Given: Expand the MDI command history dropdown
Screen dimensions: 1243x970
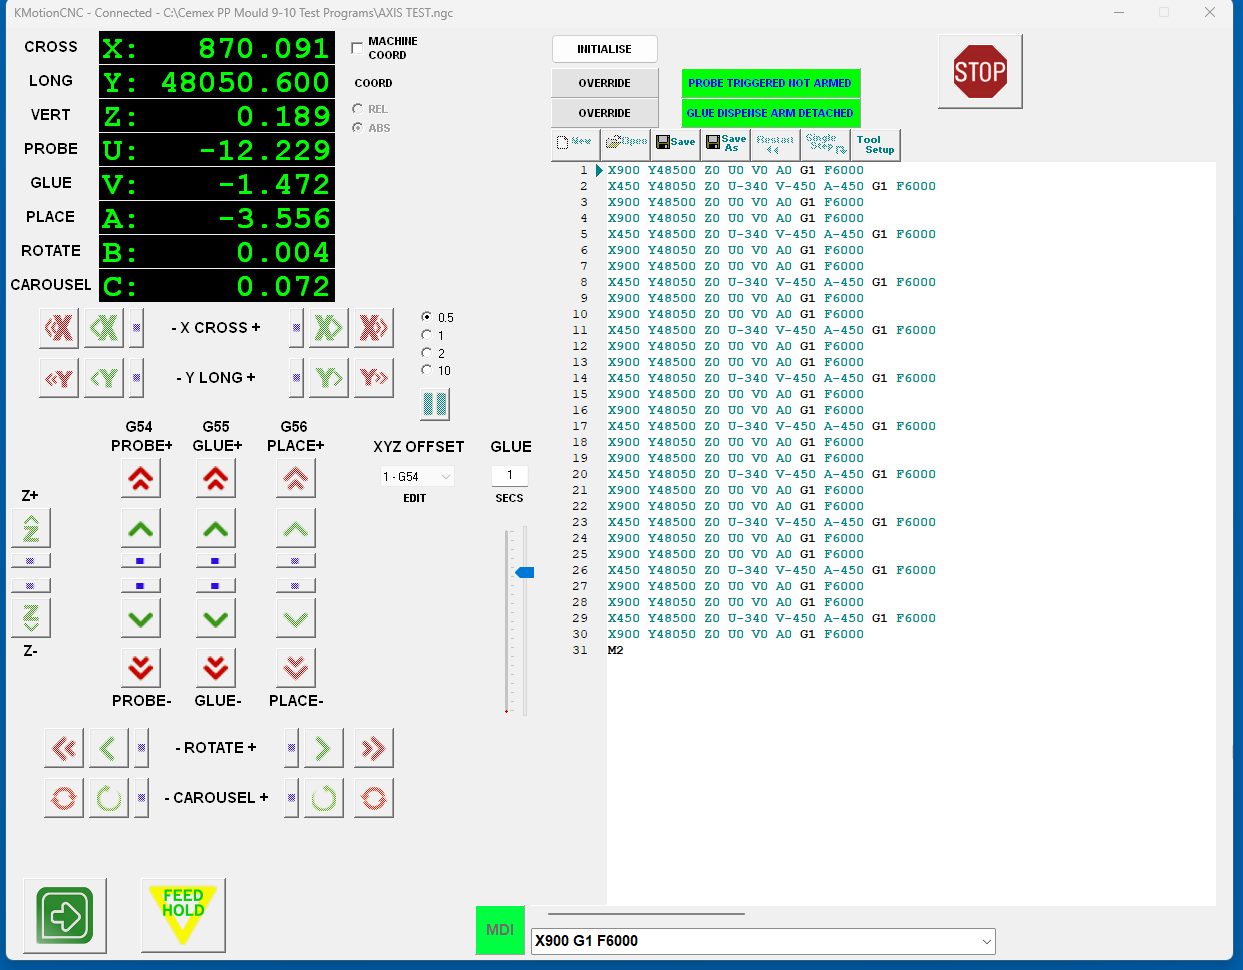Looking at the screenshot, I should point(986,941).
